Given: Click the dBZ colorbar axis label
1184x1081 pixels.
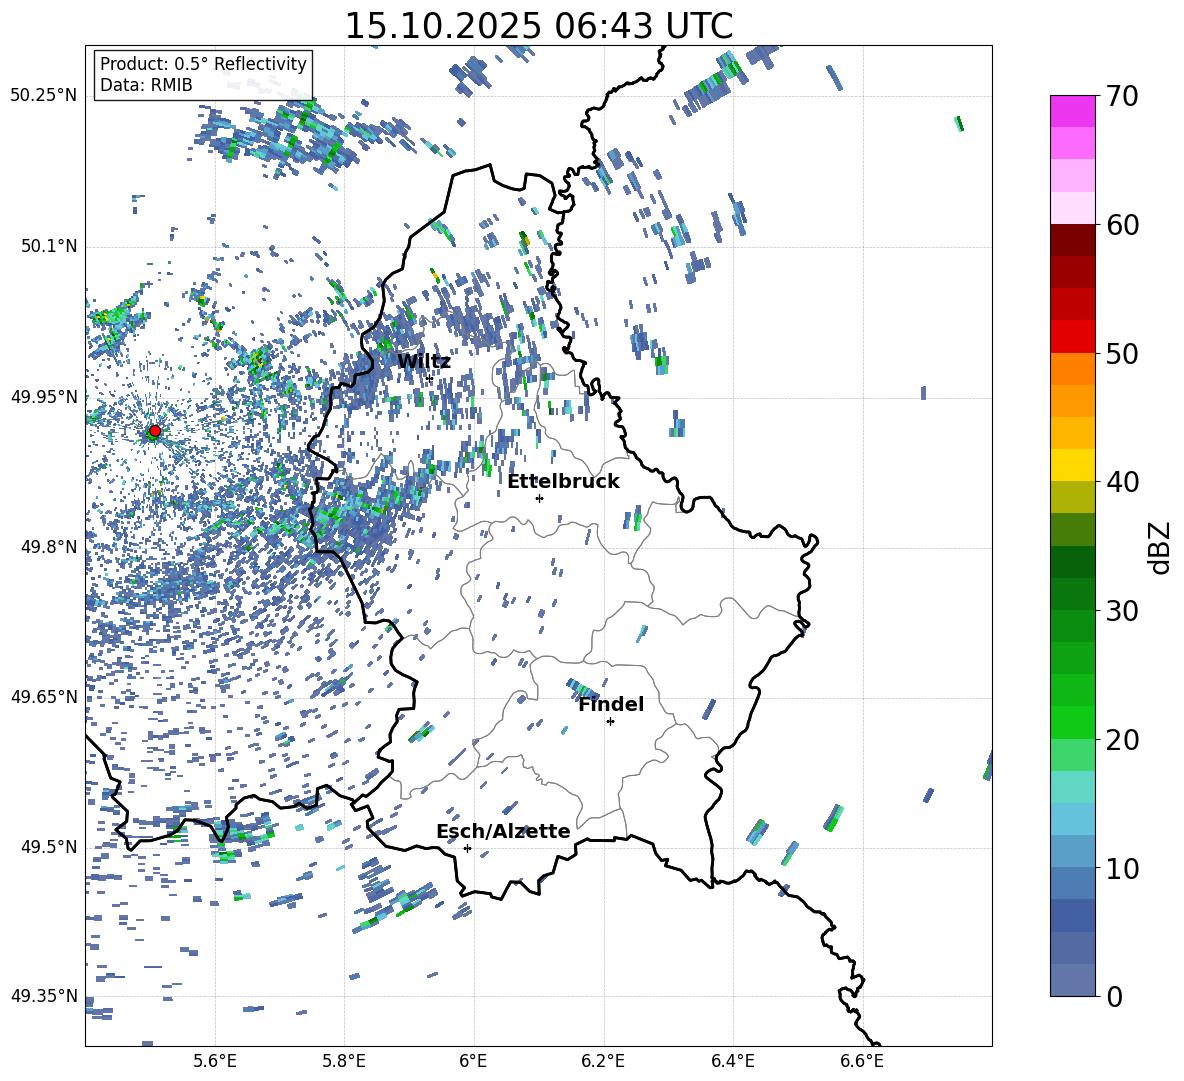Looking at the screenshot, I should [1159, 546].
